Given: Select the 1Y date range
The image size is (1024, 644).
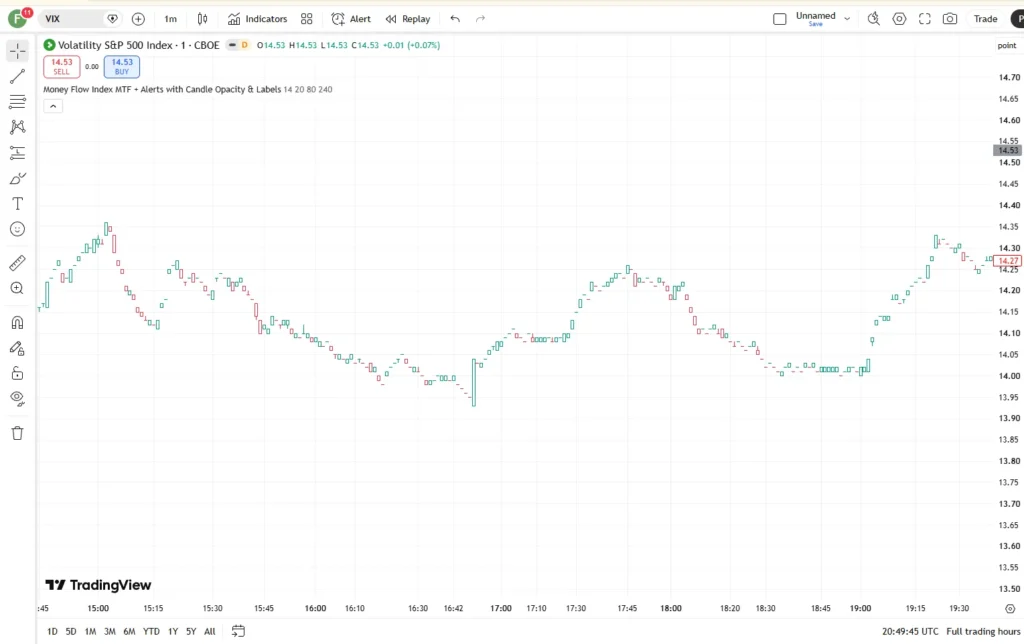Looking at the screenshot, I should tap(173, 632).
